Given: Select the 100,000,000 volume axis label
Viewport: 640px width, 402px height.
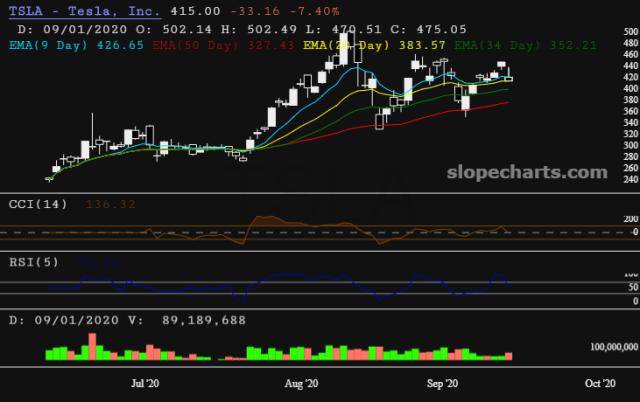Looking at the screenshot, I should (614, 347).
